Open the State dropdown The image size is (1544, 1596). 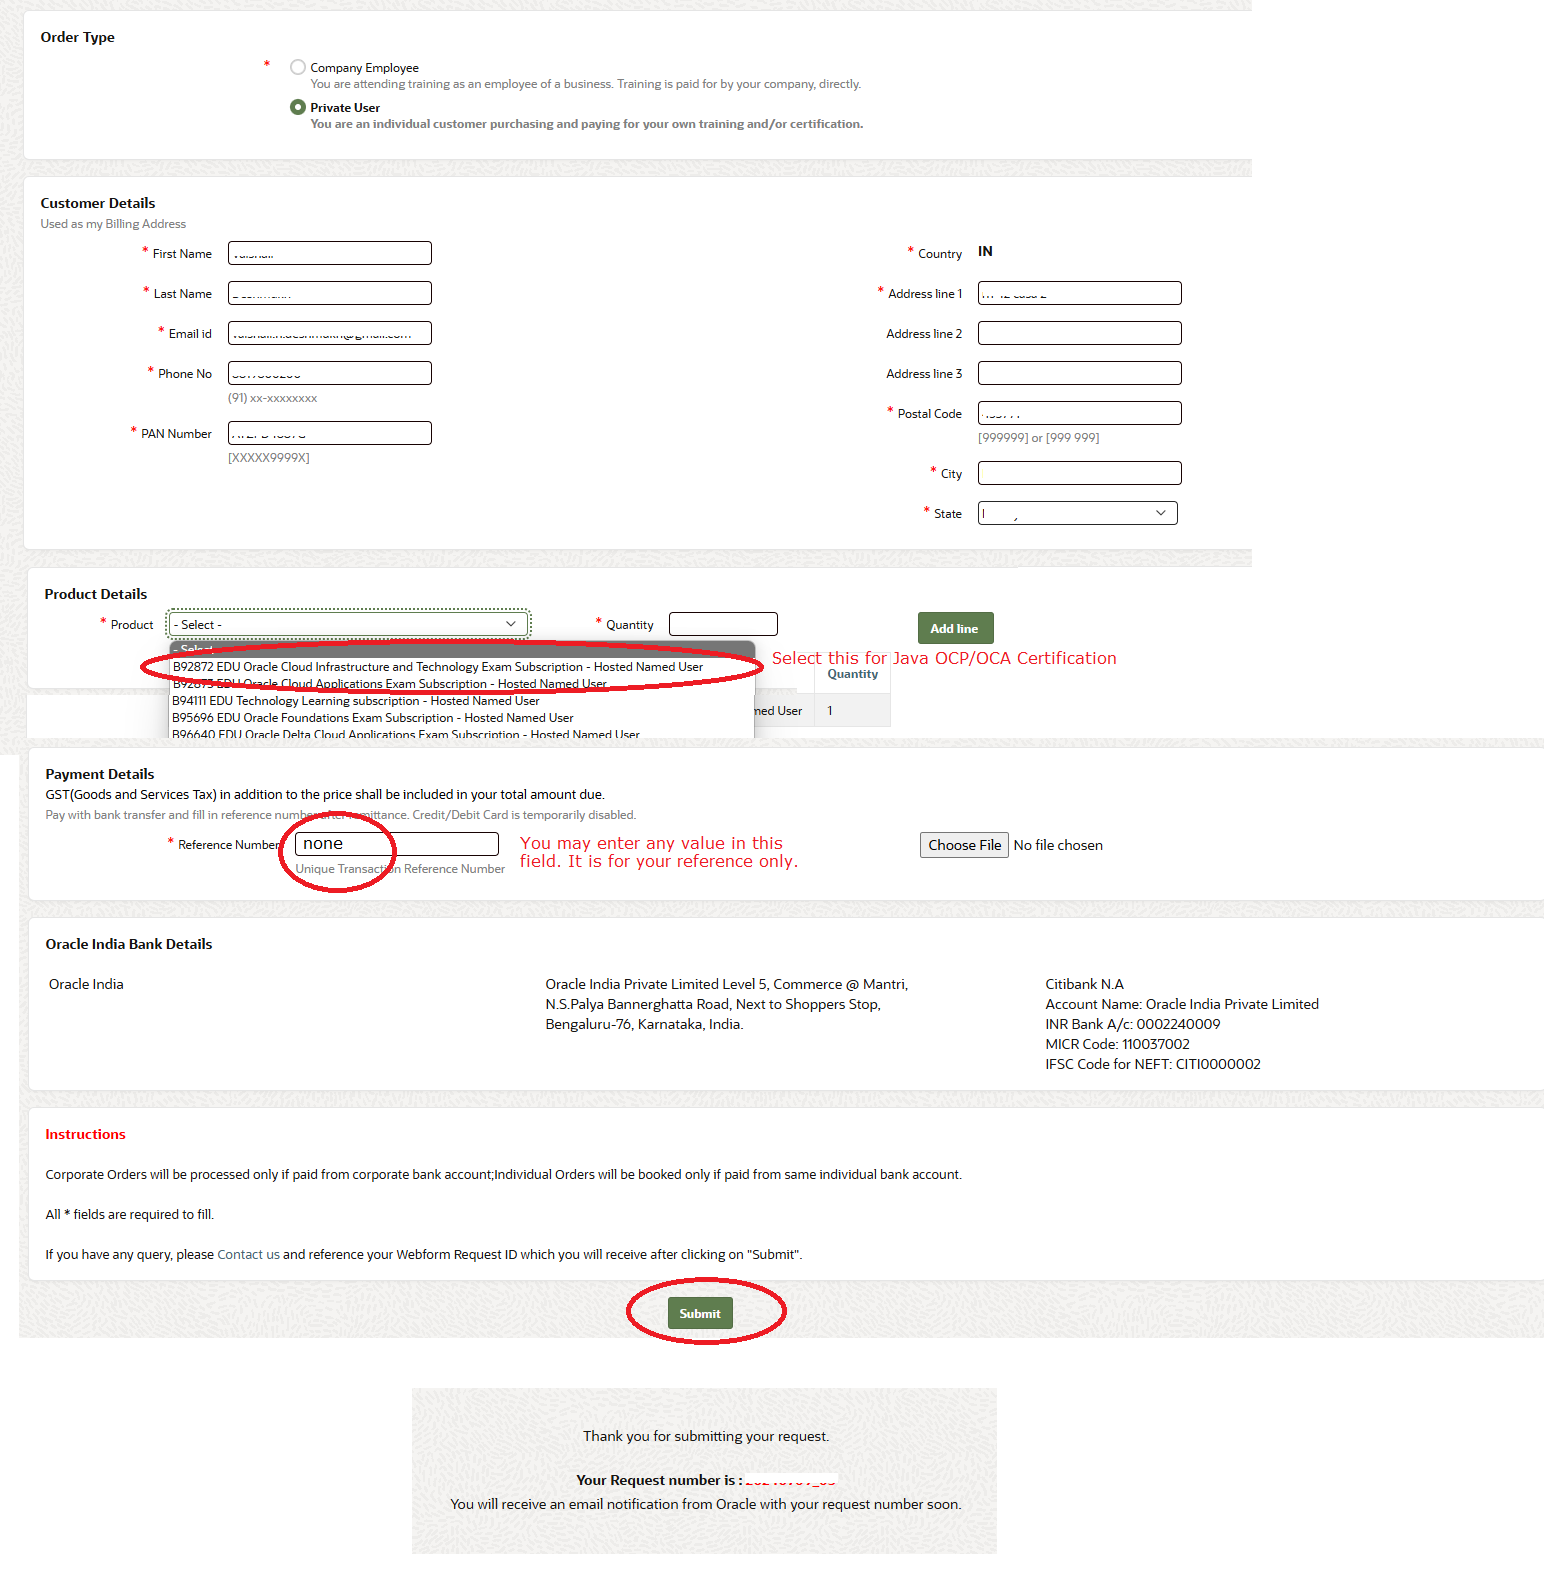[x=1078, y=513]
